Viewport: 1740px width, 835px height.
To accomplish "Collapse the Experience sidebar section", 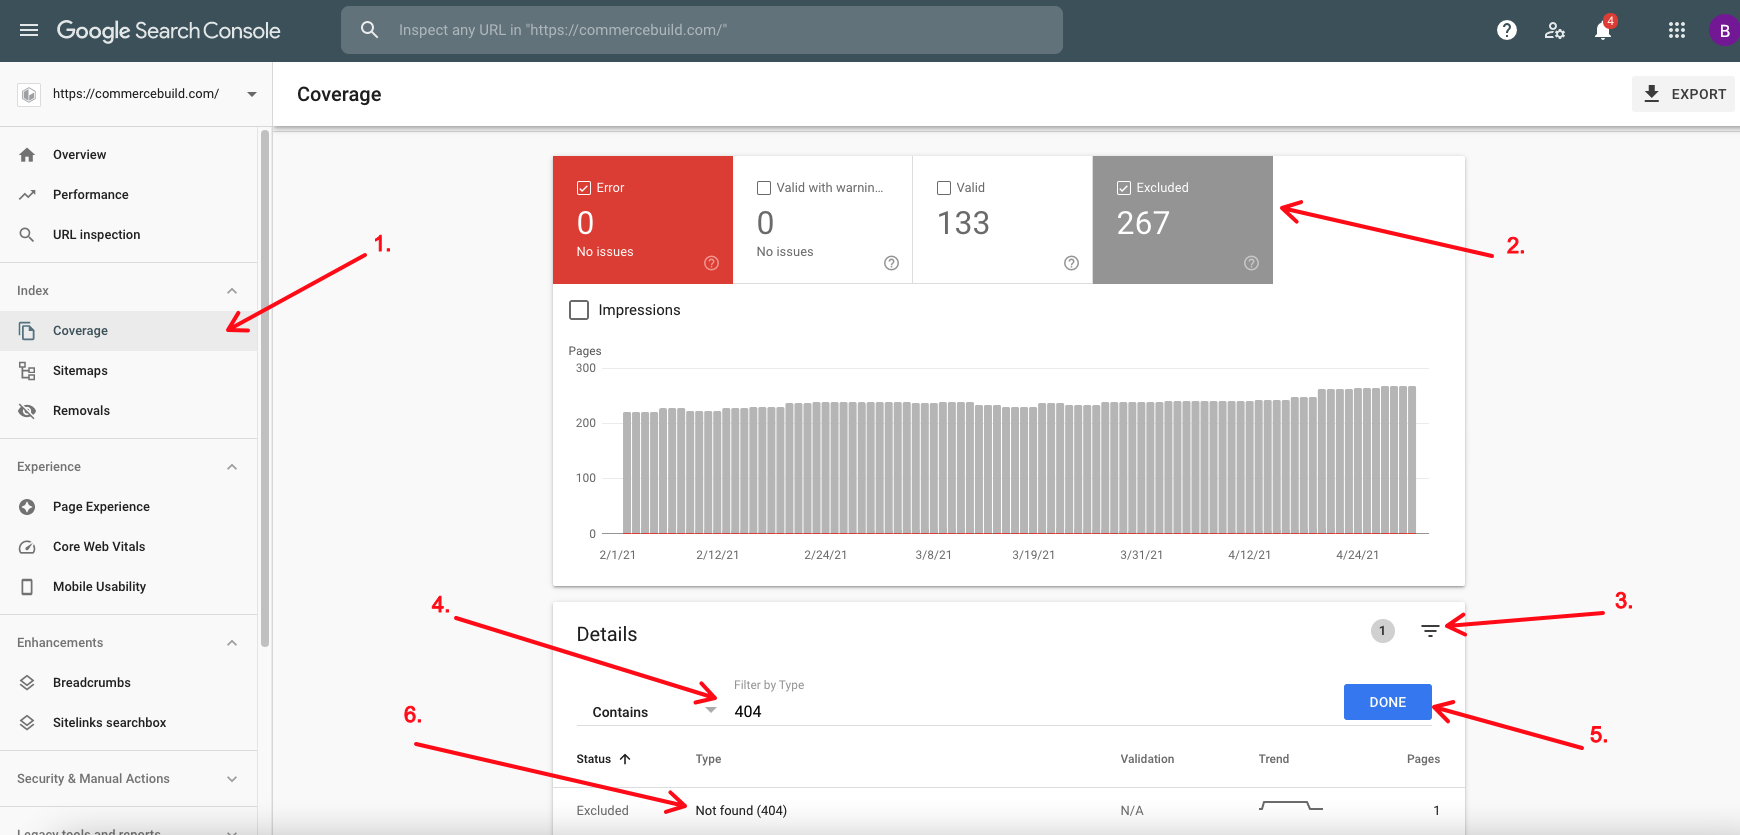I will tap(232, 467).
